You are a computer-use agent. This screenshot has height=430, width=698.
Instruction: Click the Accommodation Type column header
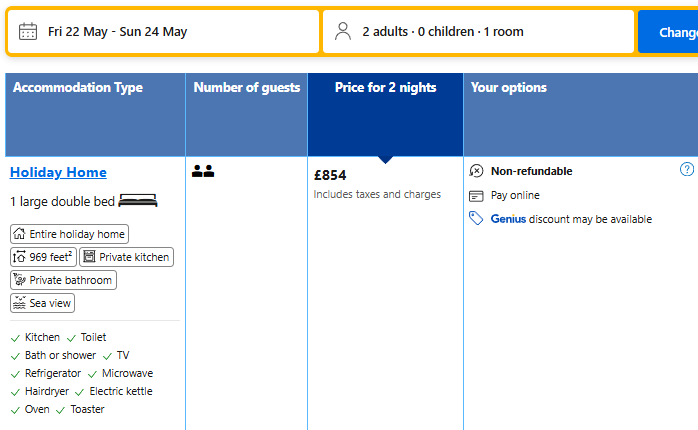(78, 88)
